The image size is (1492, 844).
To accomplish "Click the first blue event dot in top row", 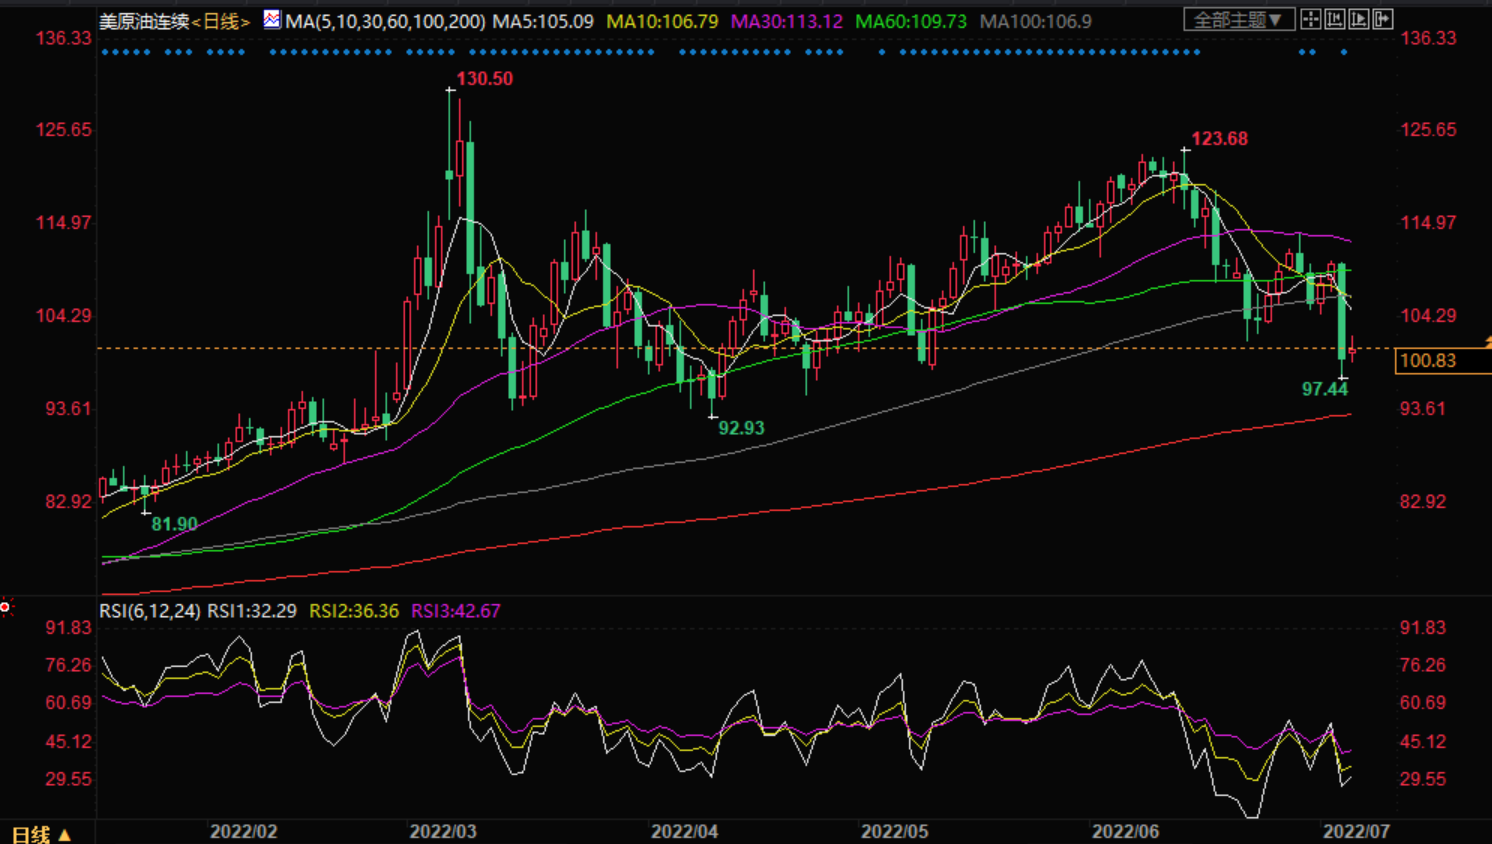I will pos(105,52).
